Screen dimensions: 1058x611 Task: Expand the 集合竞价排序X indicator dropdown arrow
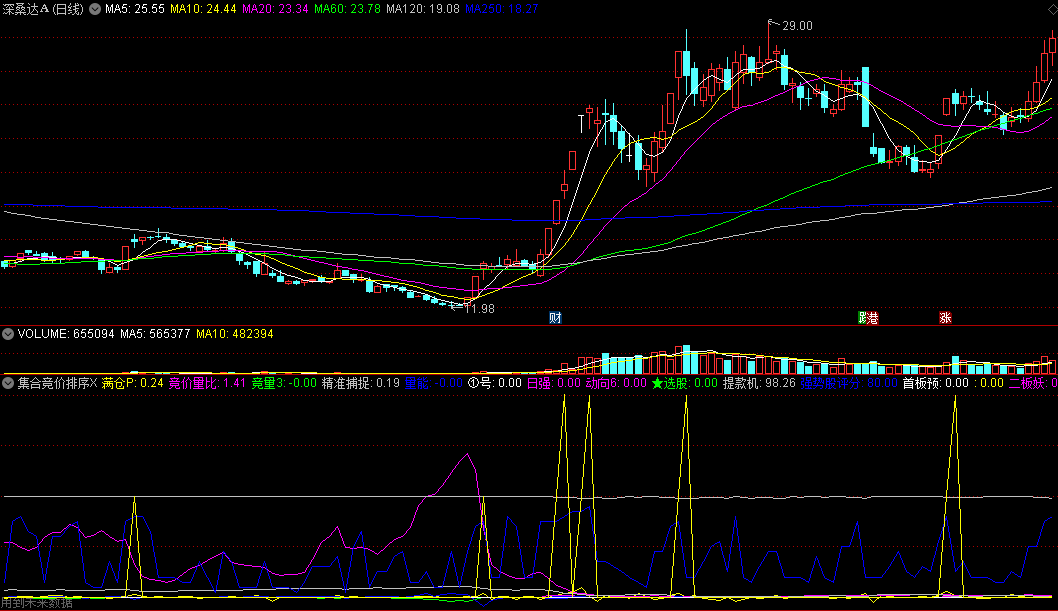tap(8, 383)
